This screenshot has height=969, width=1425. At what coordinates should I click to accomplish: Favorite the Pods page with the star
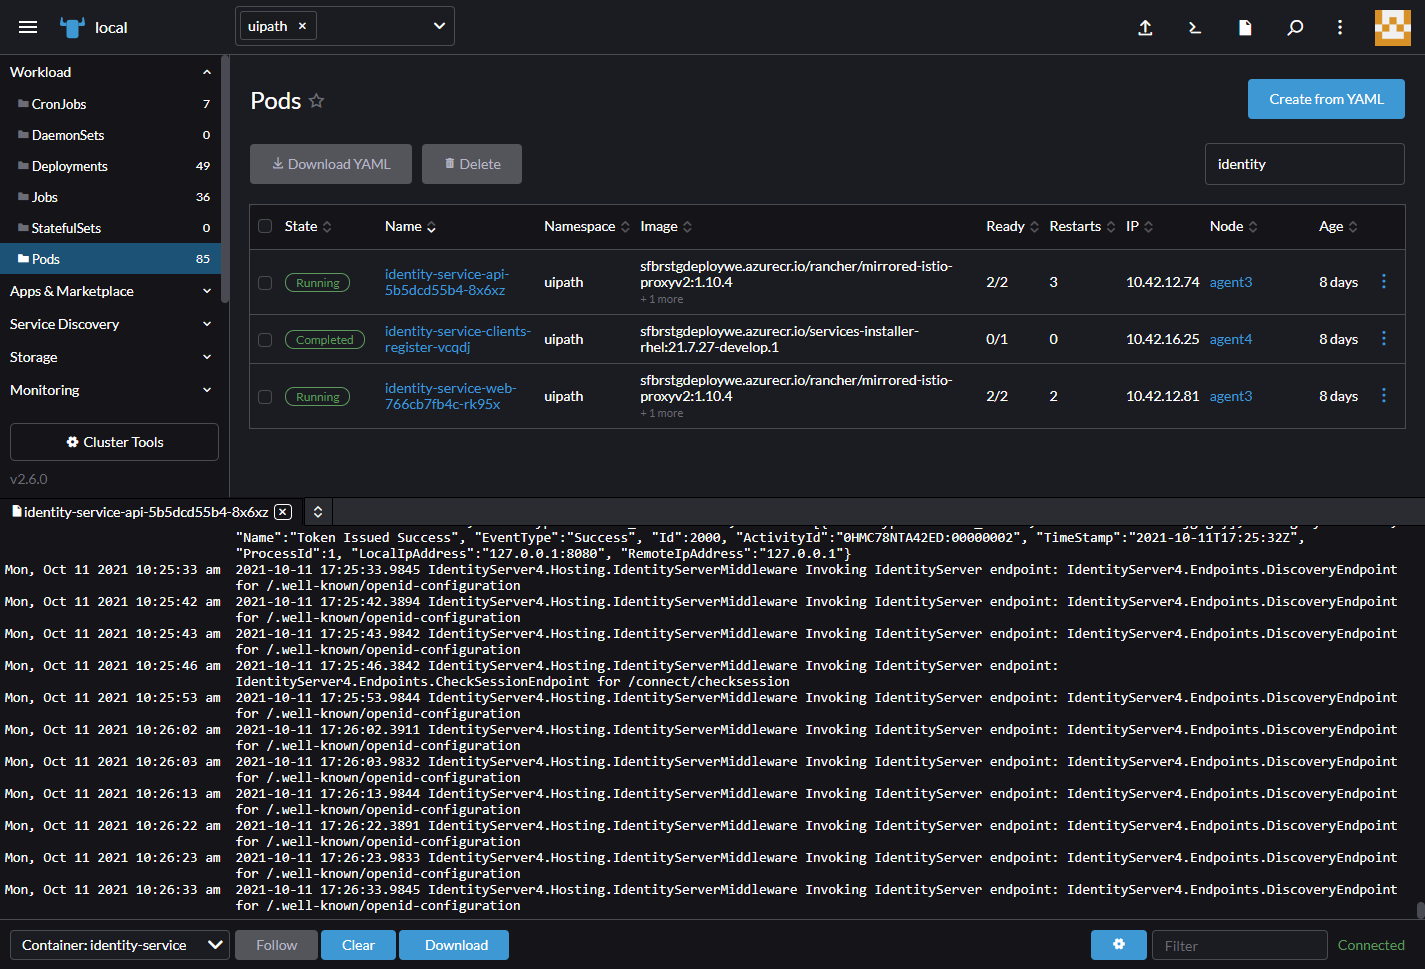click(316, 101)
